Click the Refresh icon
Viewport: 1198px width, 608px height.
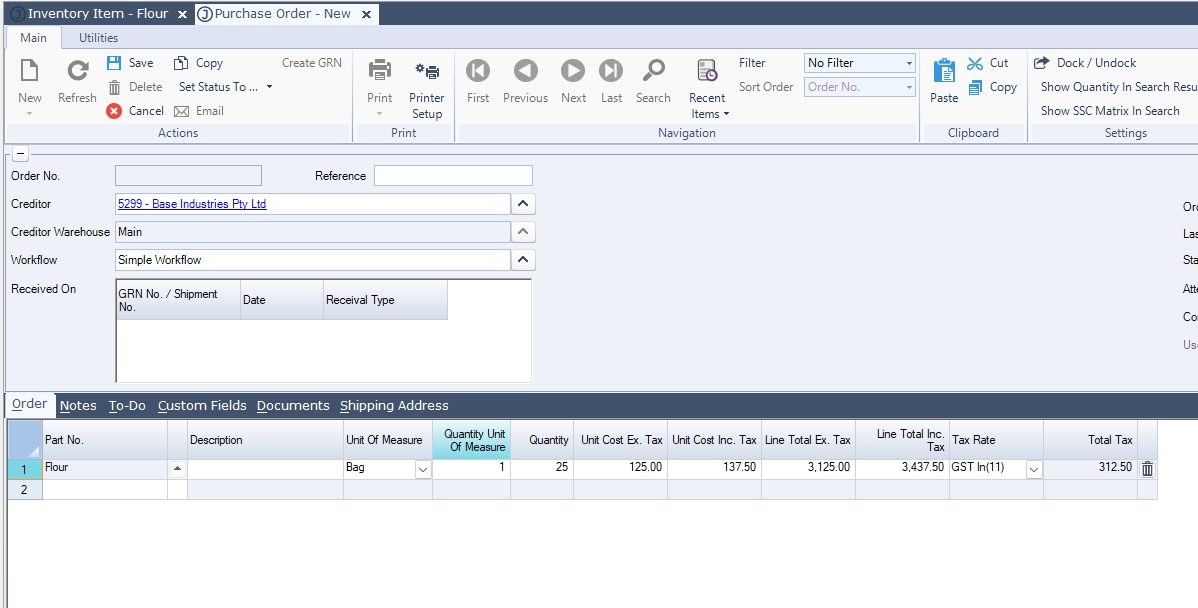pyautogui.click(x=77, y=71)
